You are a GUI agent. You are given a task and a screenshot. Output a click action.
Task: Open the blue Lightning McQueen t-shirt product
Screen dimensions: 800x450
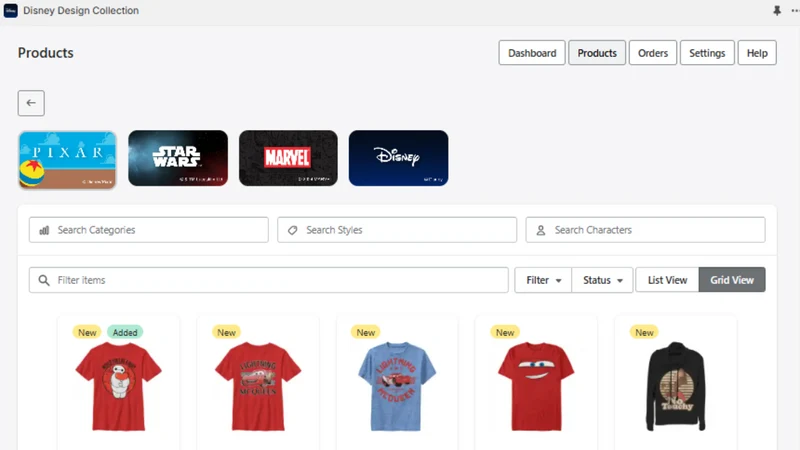pyautogui.click(x=397, y=387)
